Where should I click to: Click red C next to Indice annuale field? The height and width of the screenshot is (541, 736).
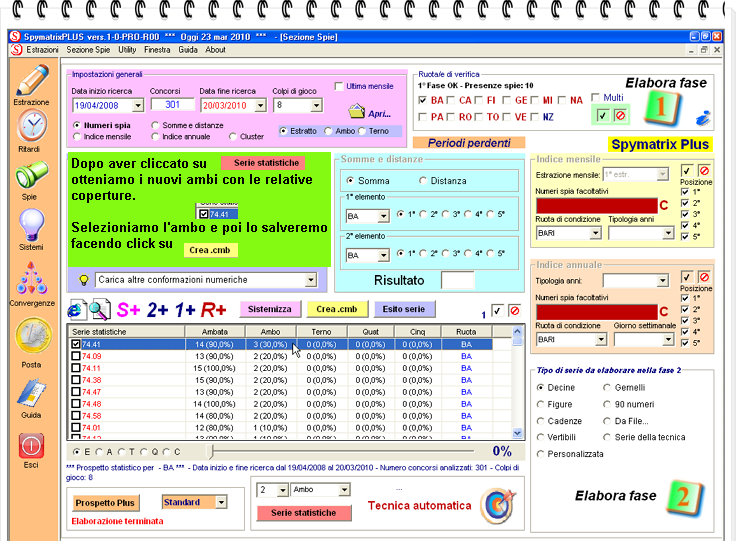664,312
